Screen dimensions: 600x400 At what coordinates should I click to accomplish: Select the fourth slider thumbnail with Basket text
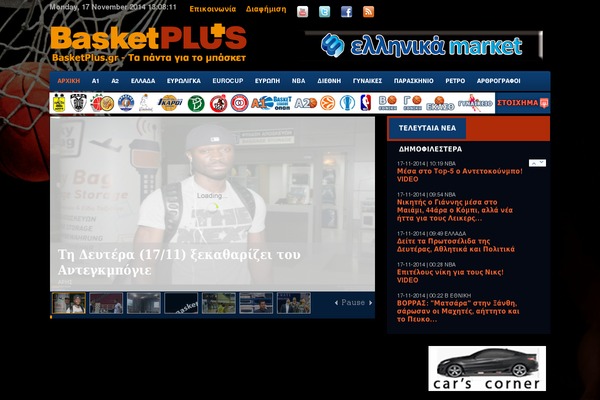pyautogui.click(x=181, y=303)
